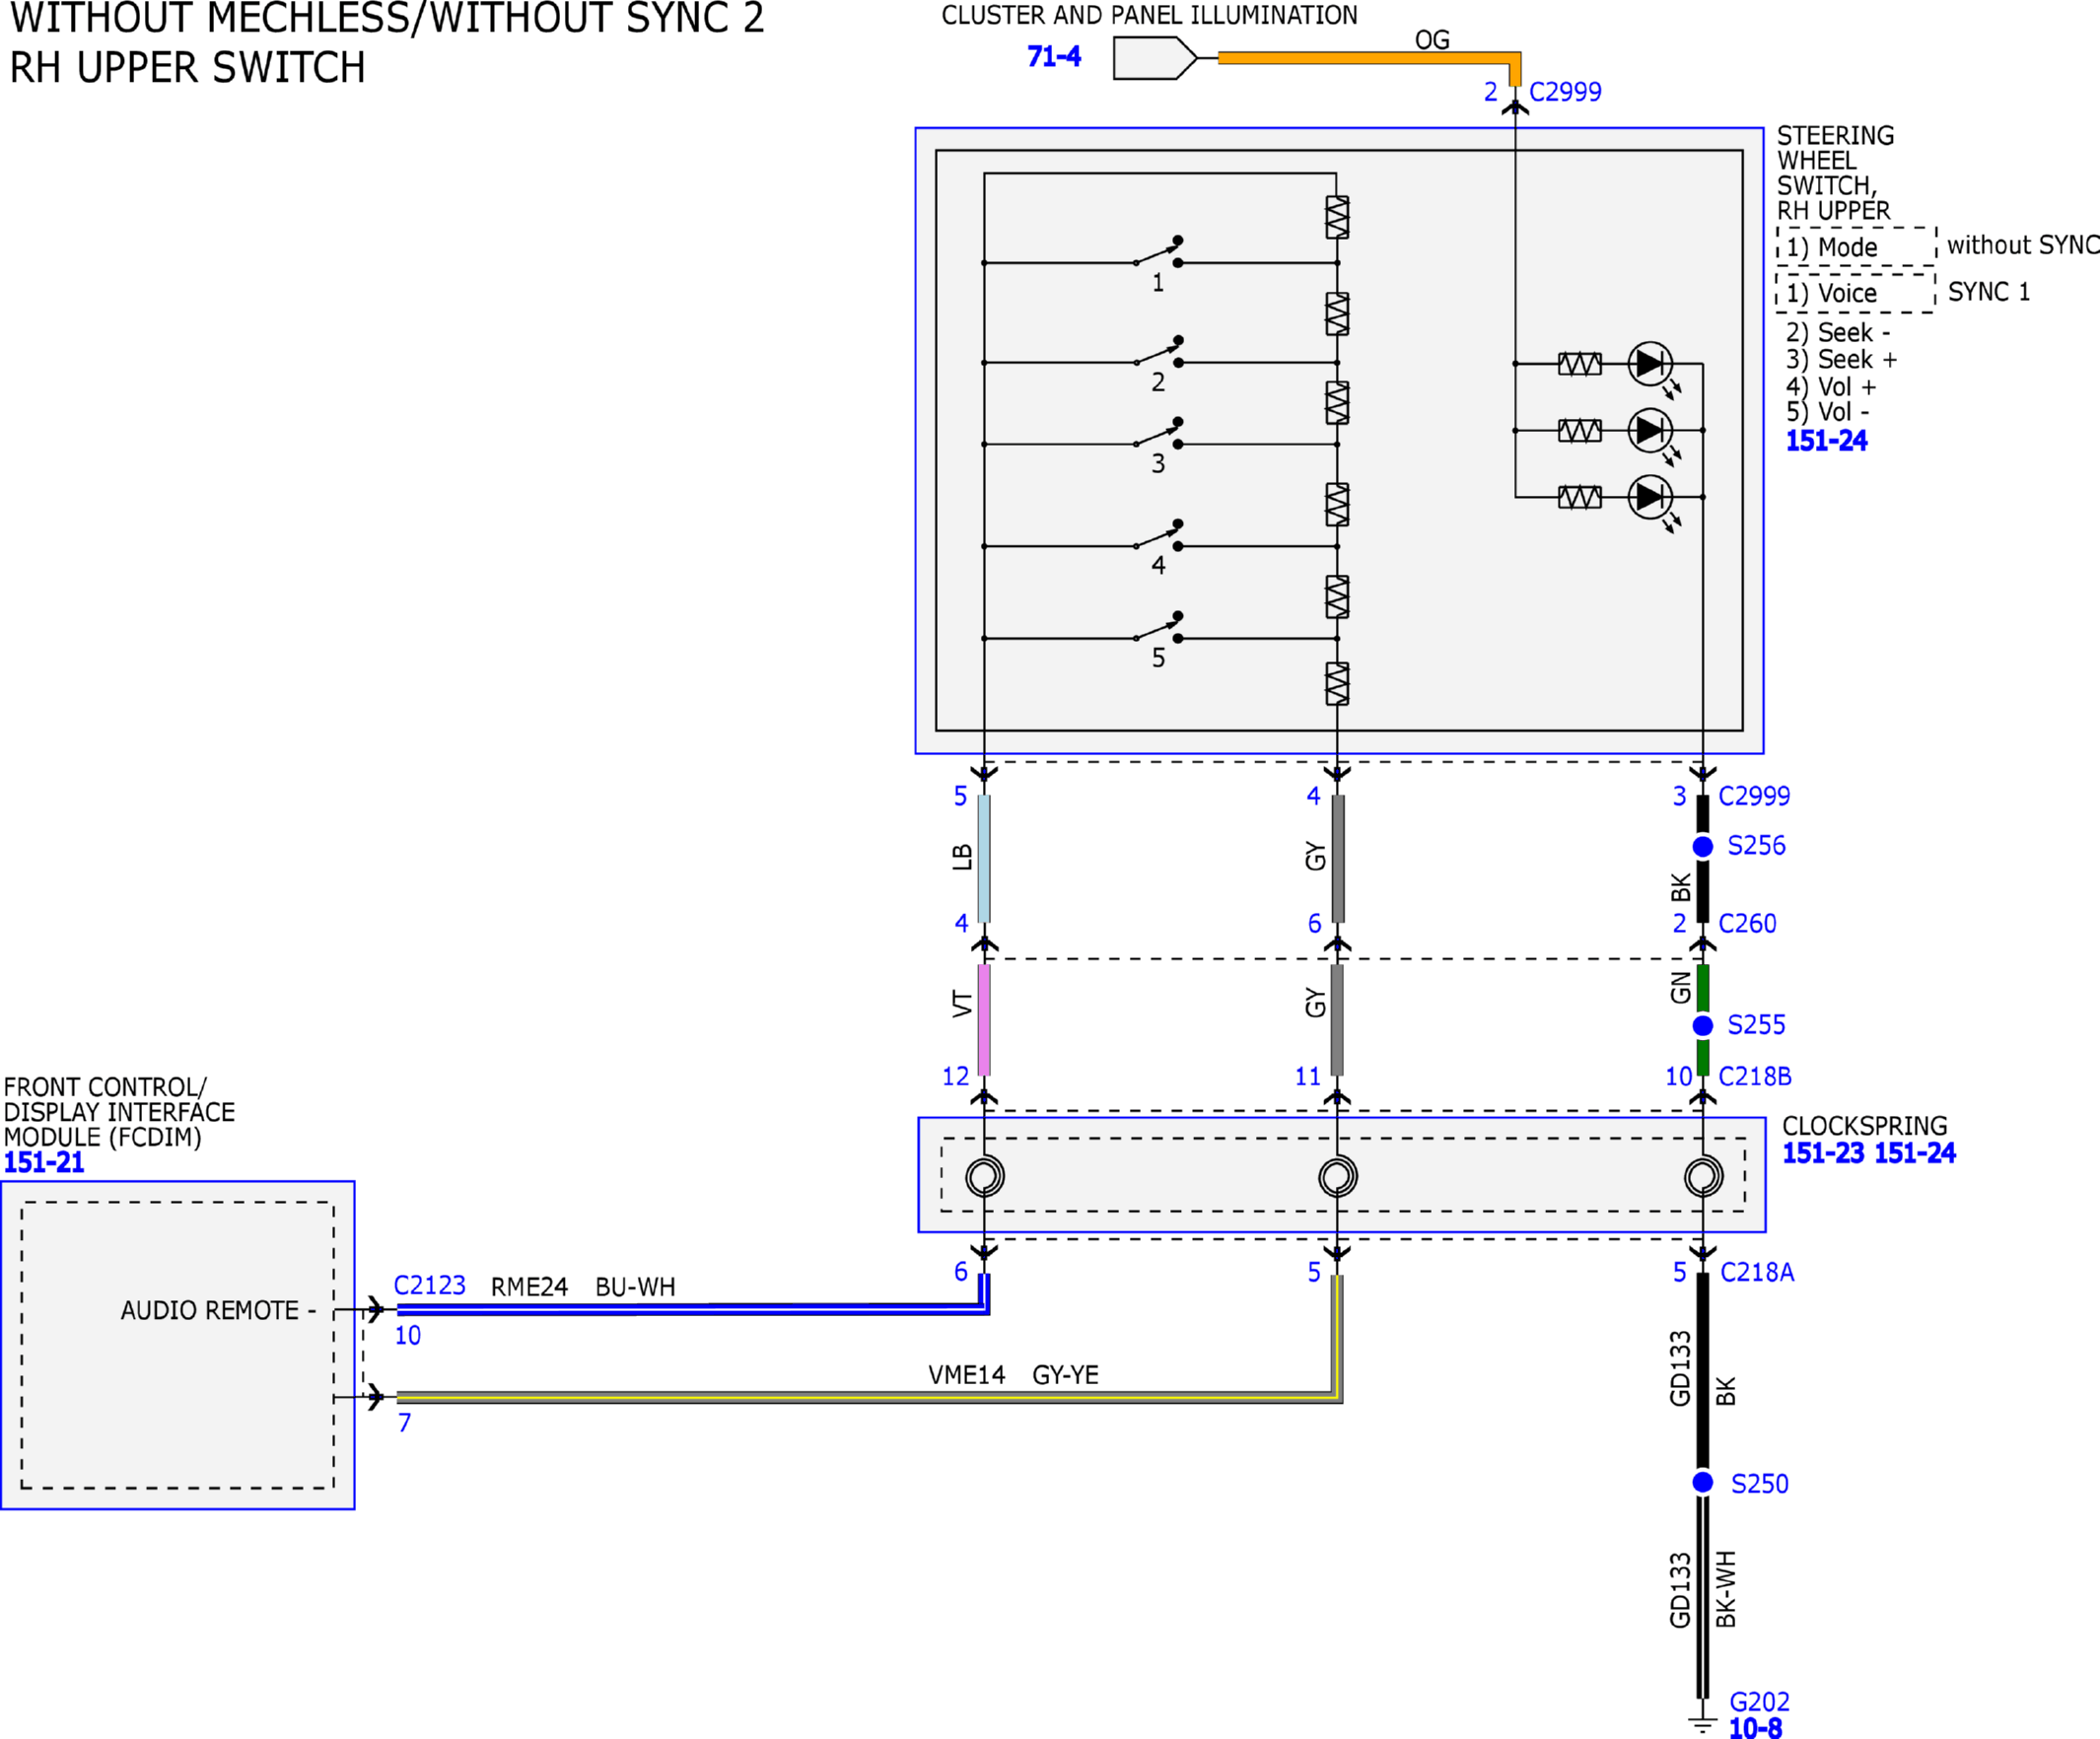This screenshot has width=2100, height=1739.
Task: Click the S255 splice dot
Action: click(x=1702, y=1025)
